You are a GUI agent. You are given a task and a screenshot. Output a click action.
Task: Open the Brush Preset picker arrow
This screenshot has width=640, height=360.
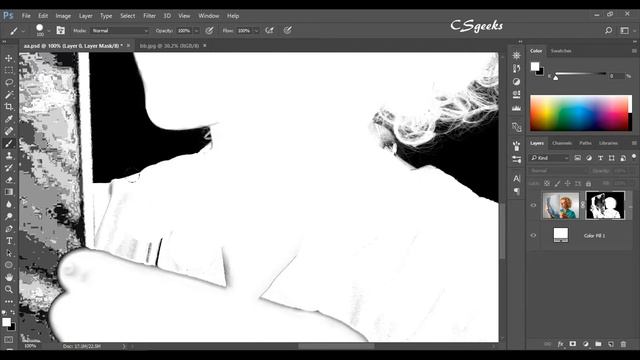pos(49,31)
